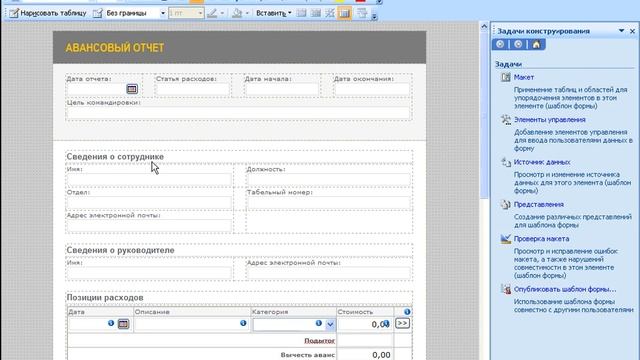Open the Представления link
This screenshot has width=640, height=360.
[x=539, y=204]
